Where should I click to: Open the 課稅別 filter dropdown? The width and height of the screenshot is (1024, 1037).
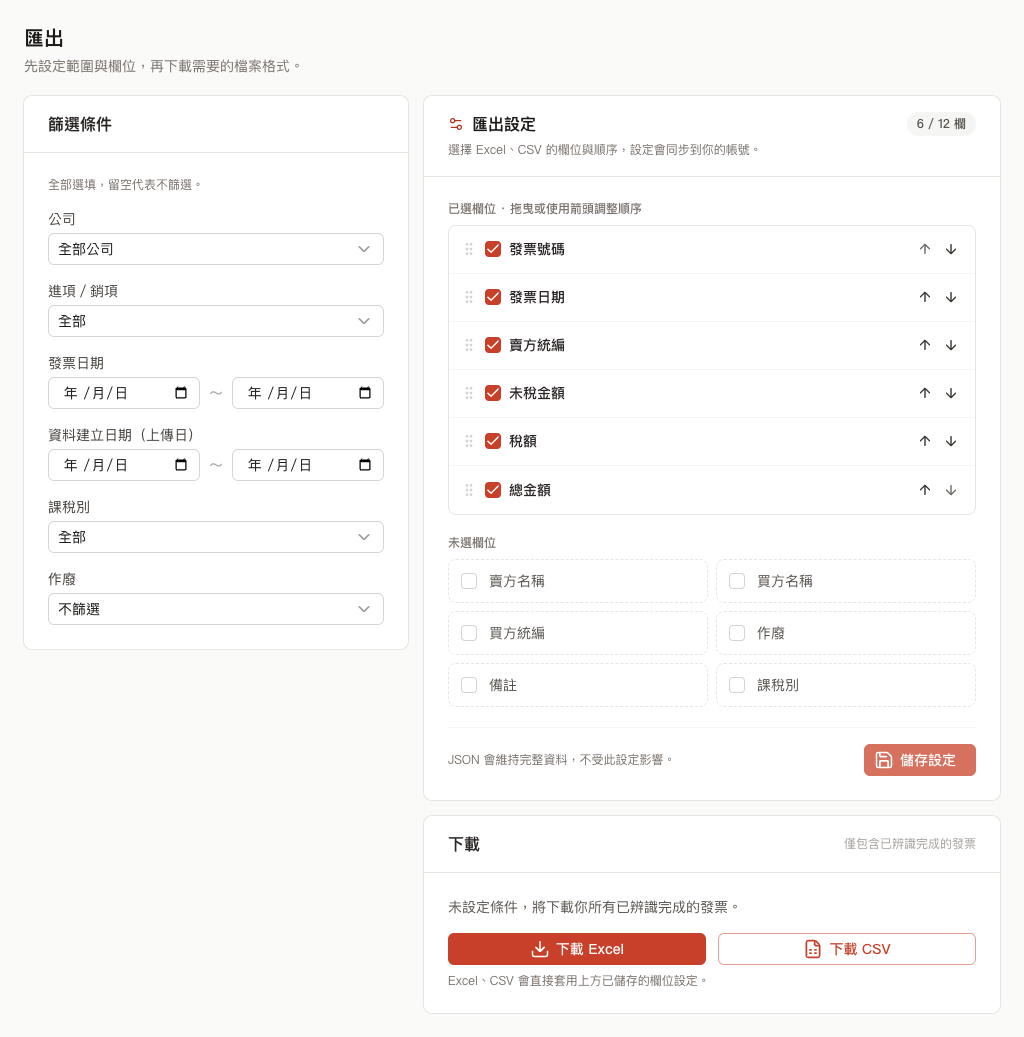coord(216,537)
